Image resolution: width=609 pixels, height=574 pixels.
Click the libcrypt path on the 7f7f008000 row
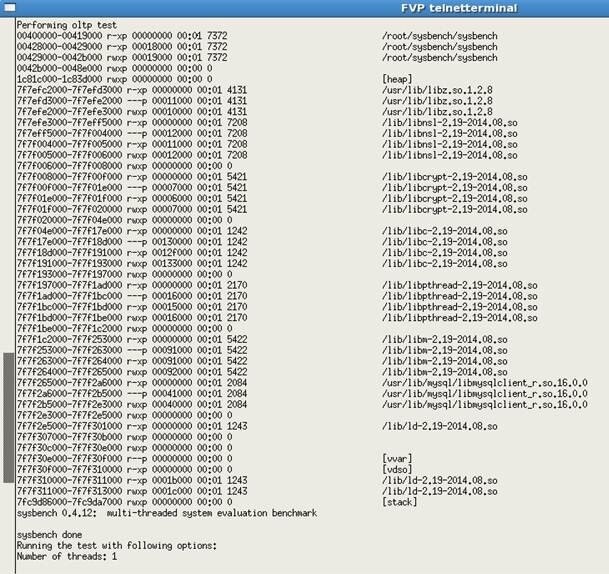coord(455,177)
